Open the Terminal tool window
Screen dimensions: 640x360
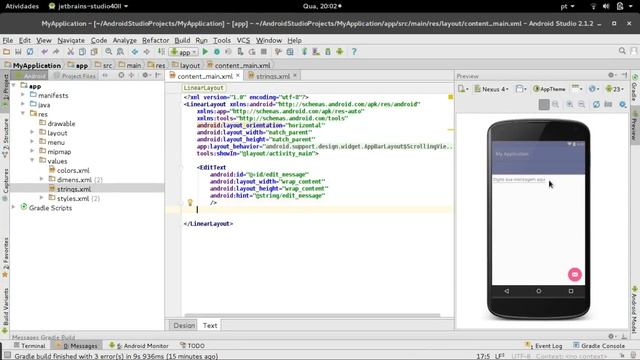coord(29,346)
